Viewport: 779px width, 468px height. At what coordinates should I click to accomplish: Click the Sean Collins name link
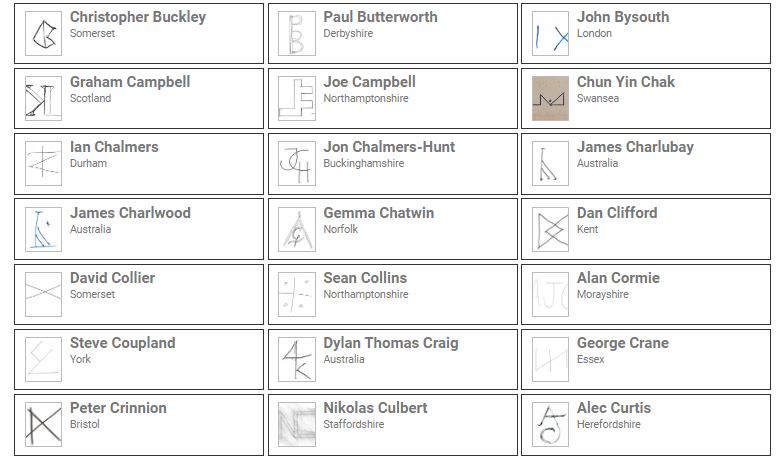365,278
